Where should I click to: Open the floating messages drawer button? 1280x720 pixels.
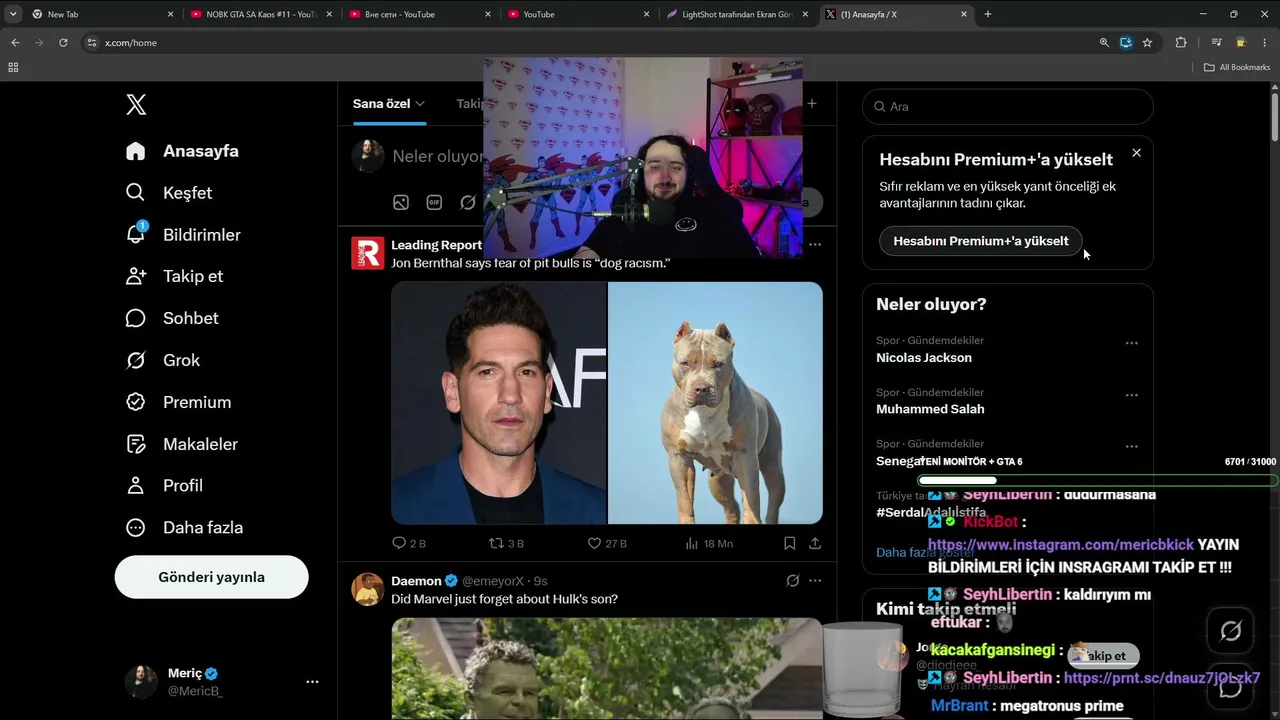click(x=1231, y=687)
